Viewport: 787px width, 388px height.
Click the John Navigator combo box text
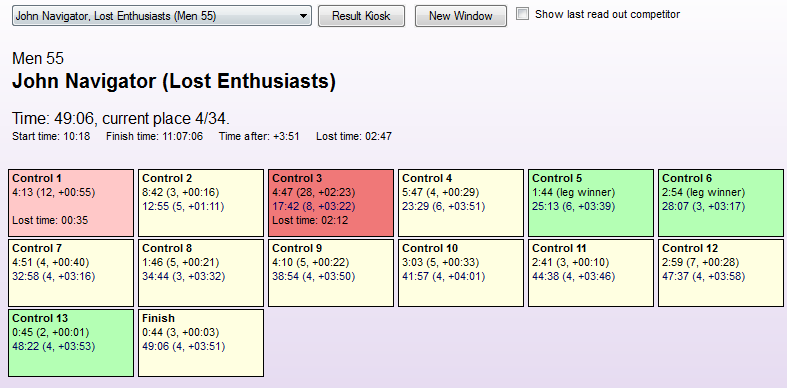point(116,16)
